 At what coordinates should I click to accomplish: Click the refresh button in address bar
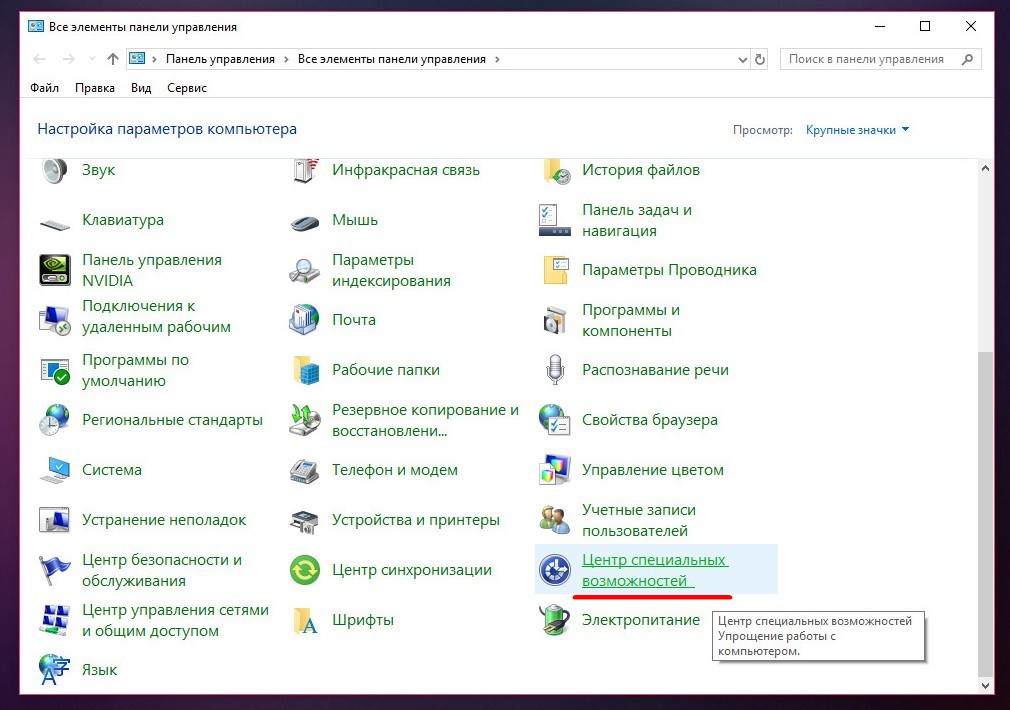point(759,59)
